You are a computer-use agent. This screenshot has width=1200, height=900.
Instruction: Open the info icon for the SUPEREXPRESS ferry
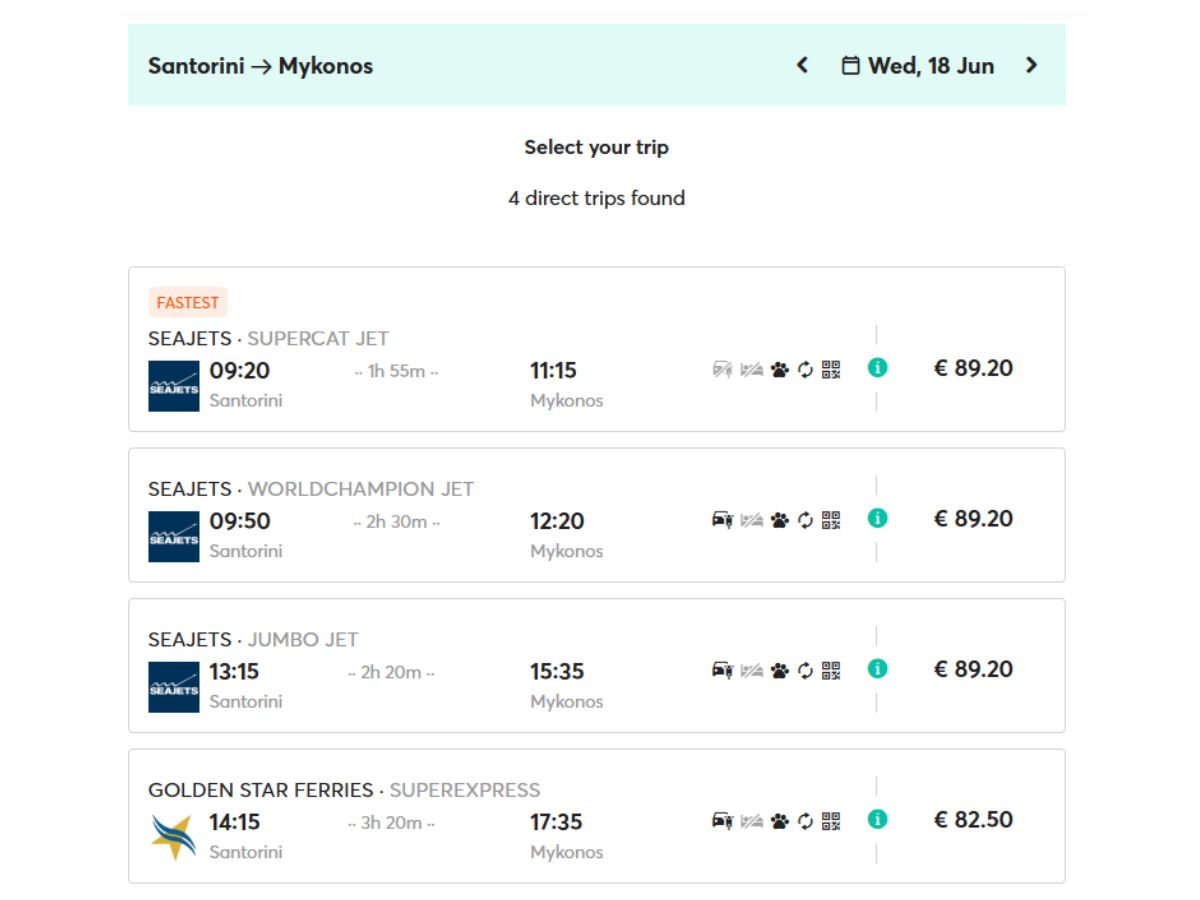[x=877, y=819]
